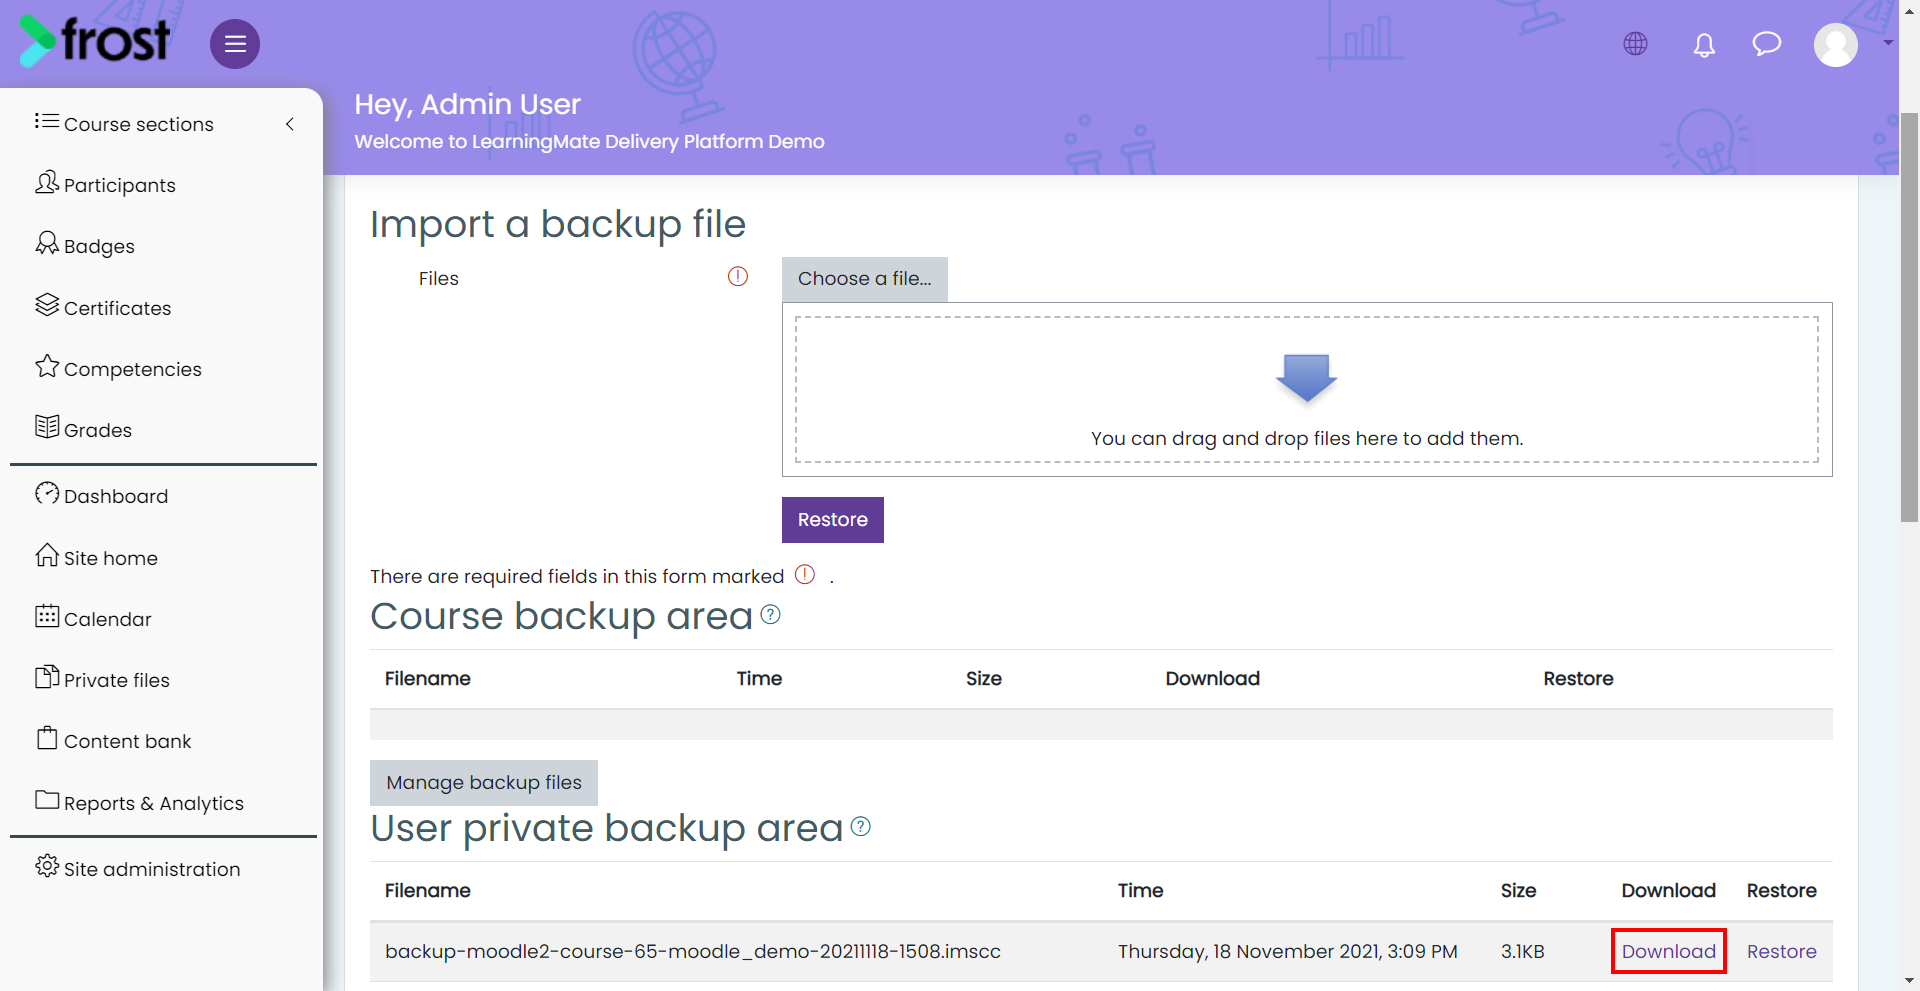This screenshot has width=1920, height=991.
Task: Click the Content bank clipboard icon
Action: tap(47, 738)
